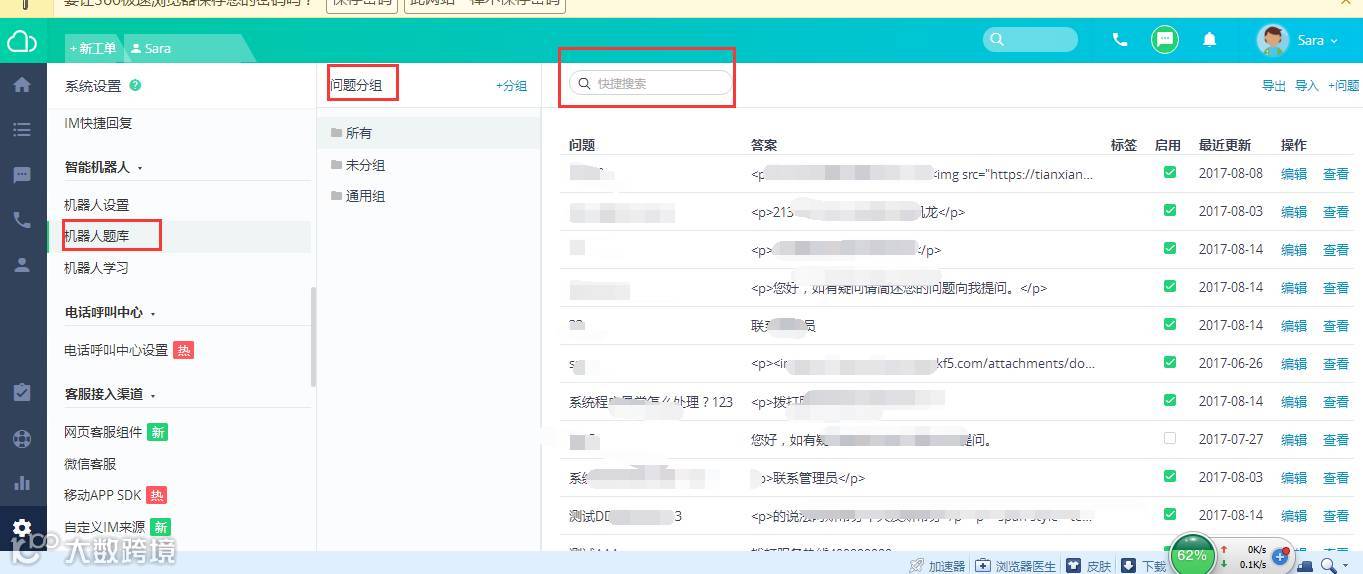
Task: Open 机器人学习 menu item
Action: point(96,268)
